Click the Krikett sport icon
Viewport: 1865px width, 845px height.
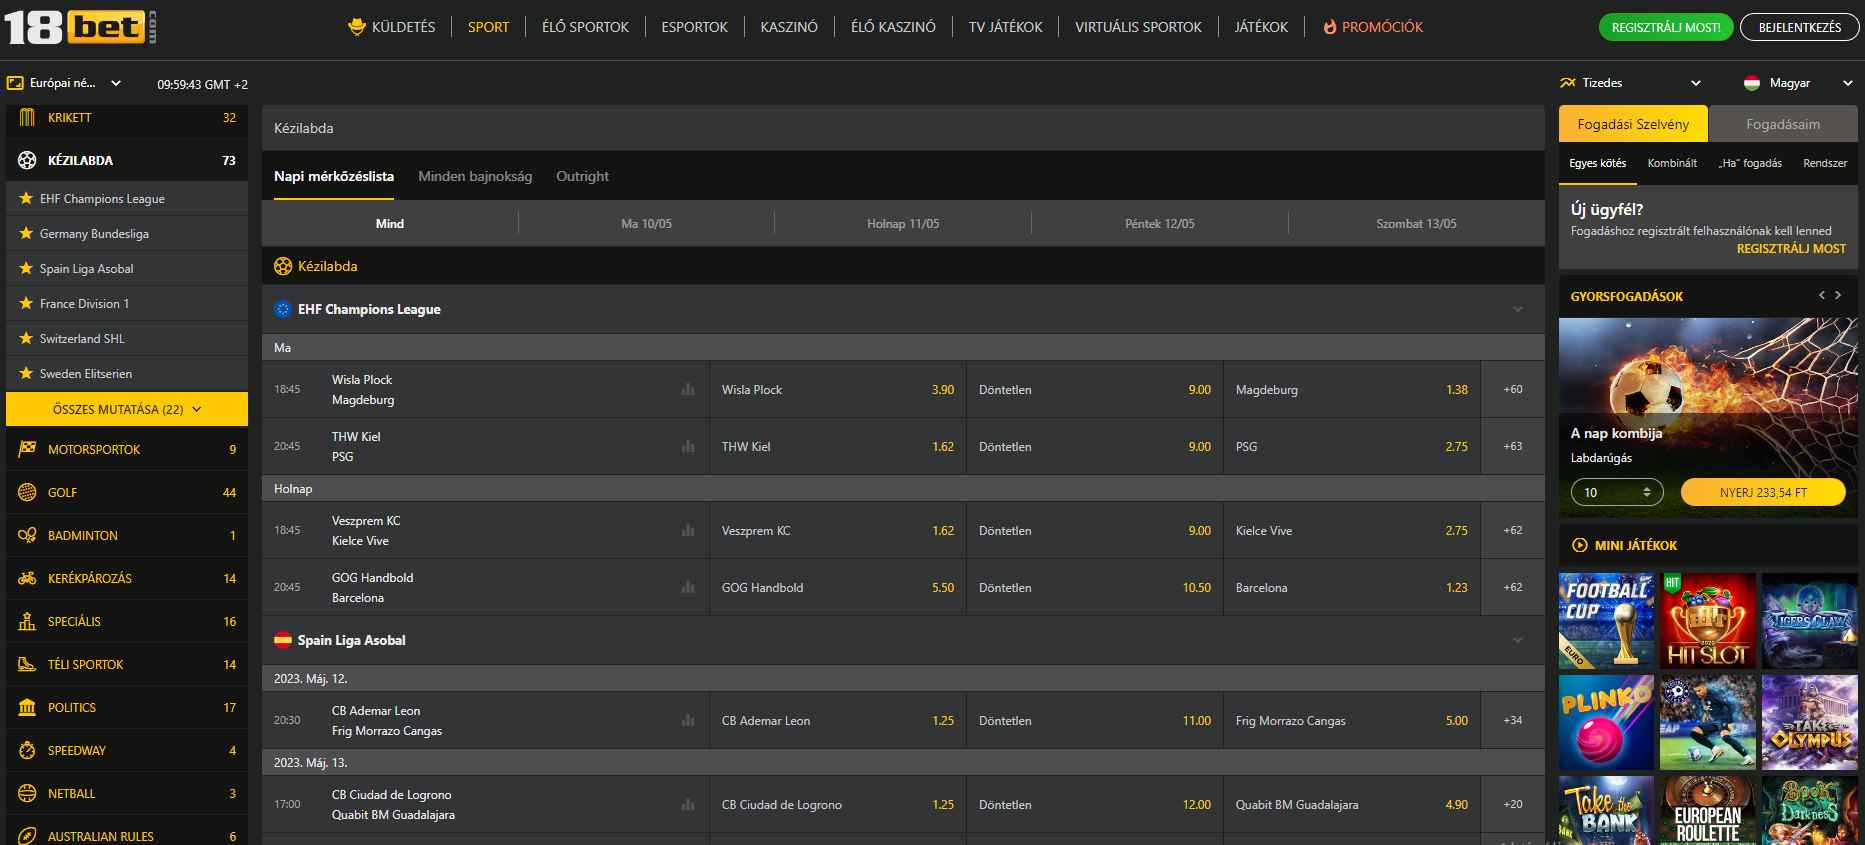coord(27,118)
